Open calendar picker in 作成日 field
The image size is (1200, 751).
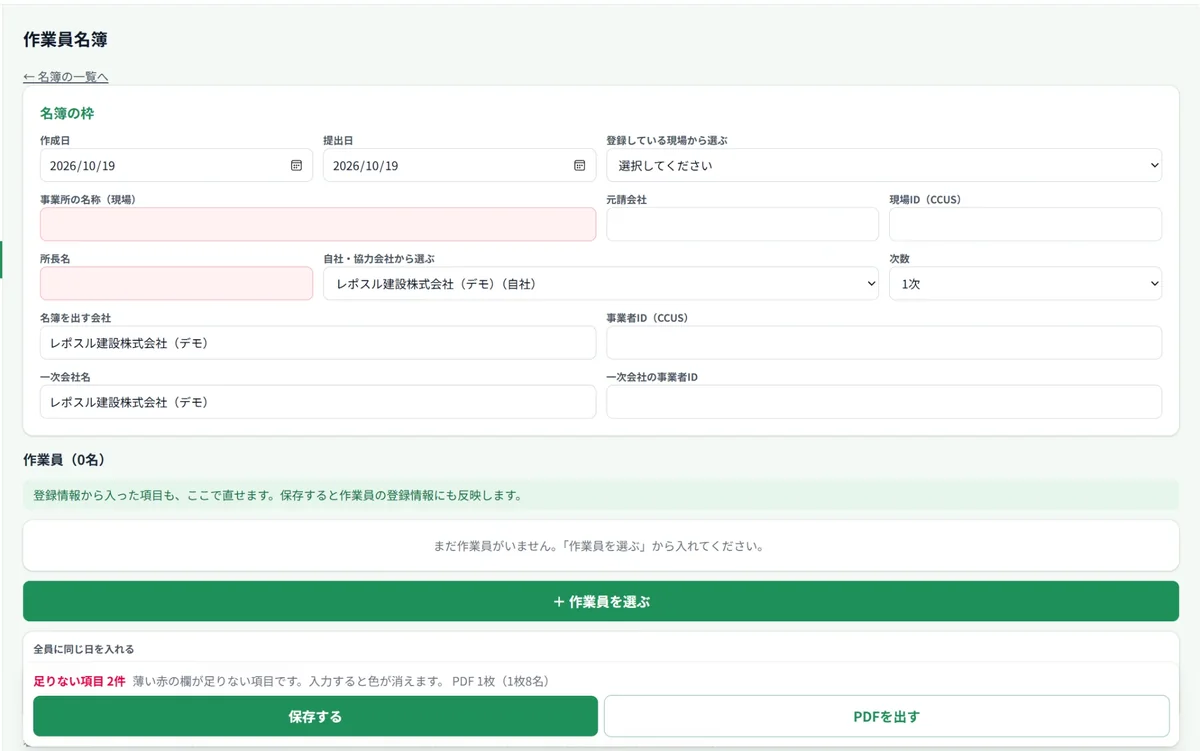tap(296, 165)
